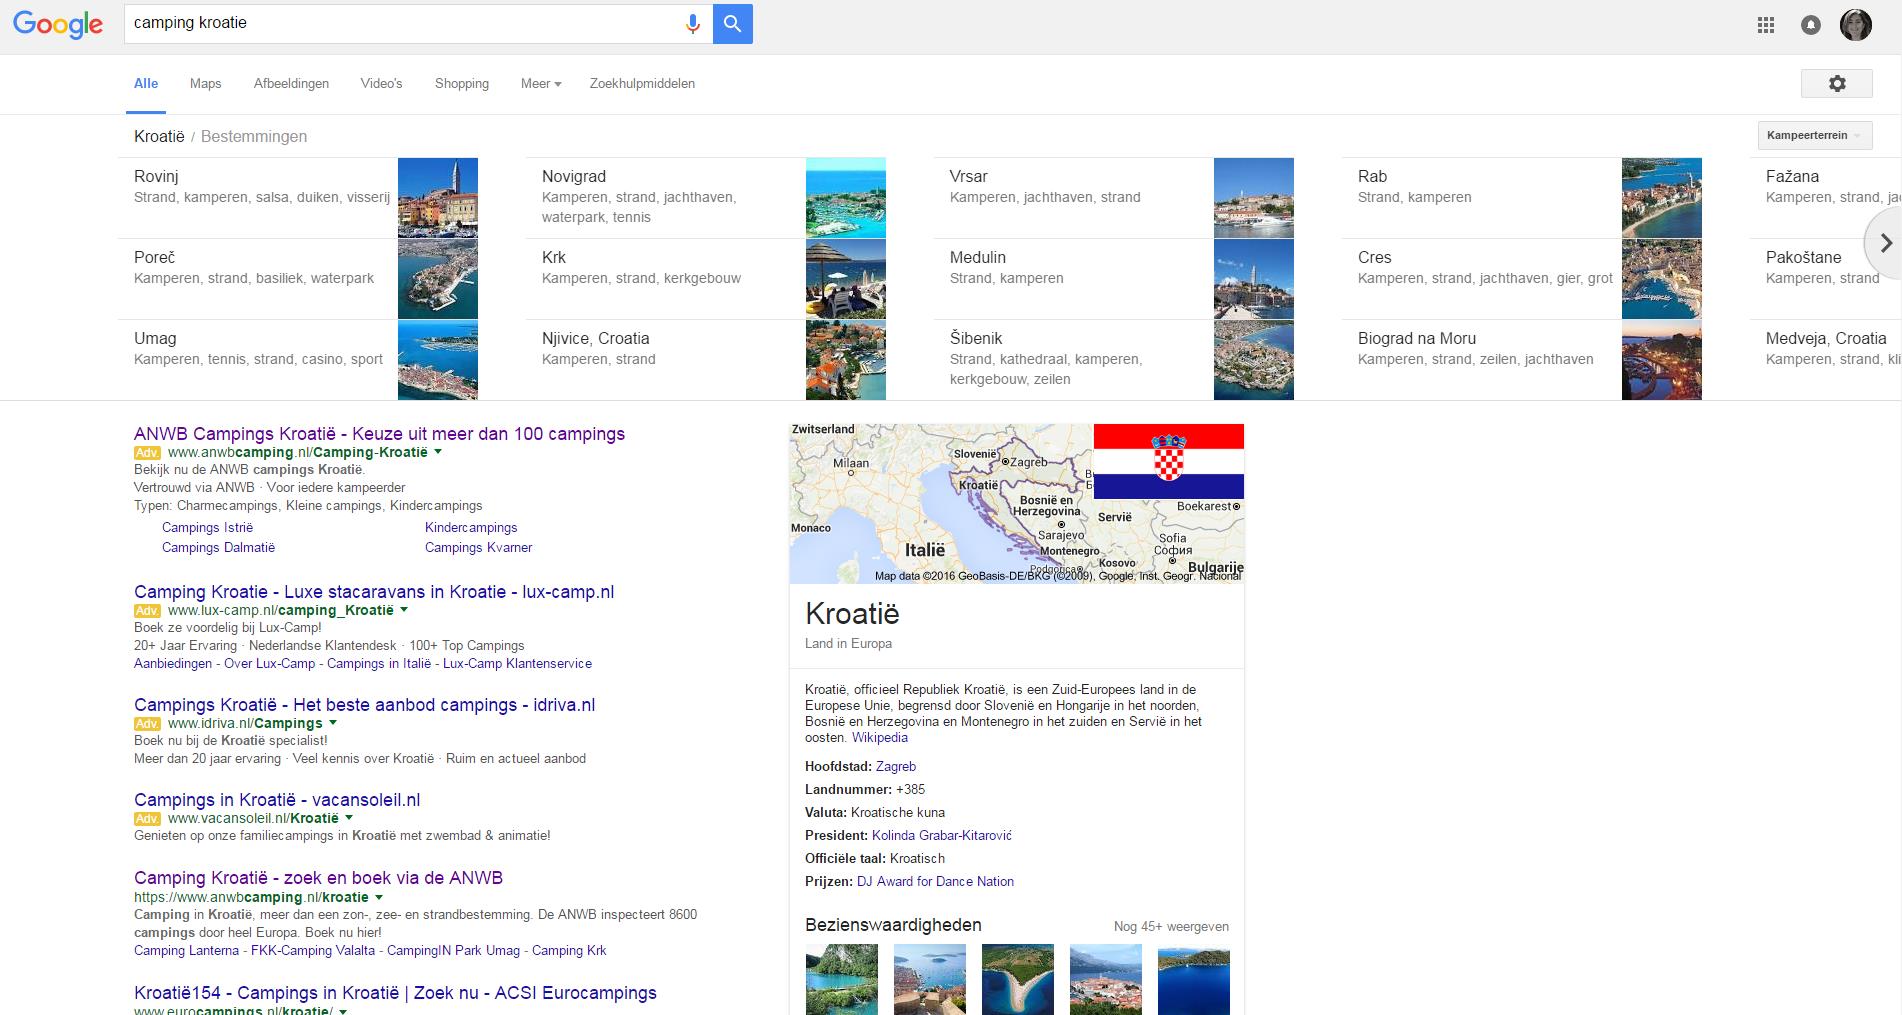The image size is (1902, 1015).
Task: Click the Croatia map in knowledge panel
Action: (x=941, y=503)
